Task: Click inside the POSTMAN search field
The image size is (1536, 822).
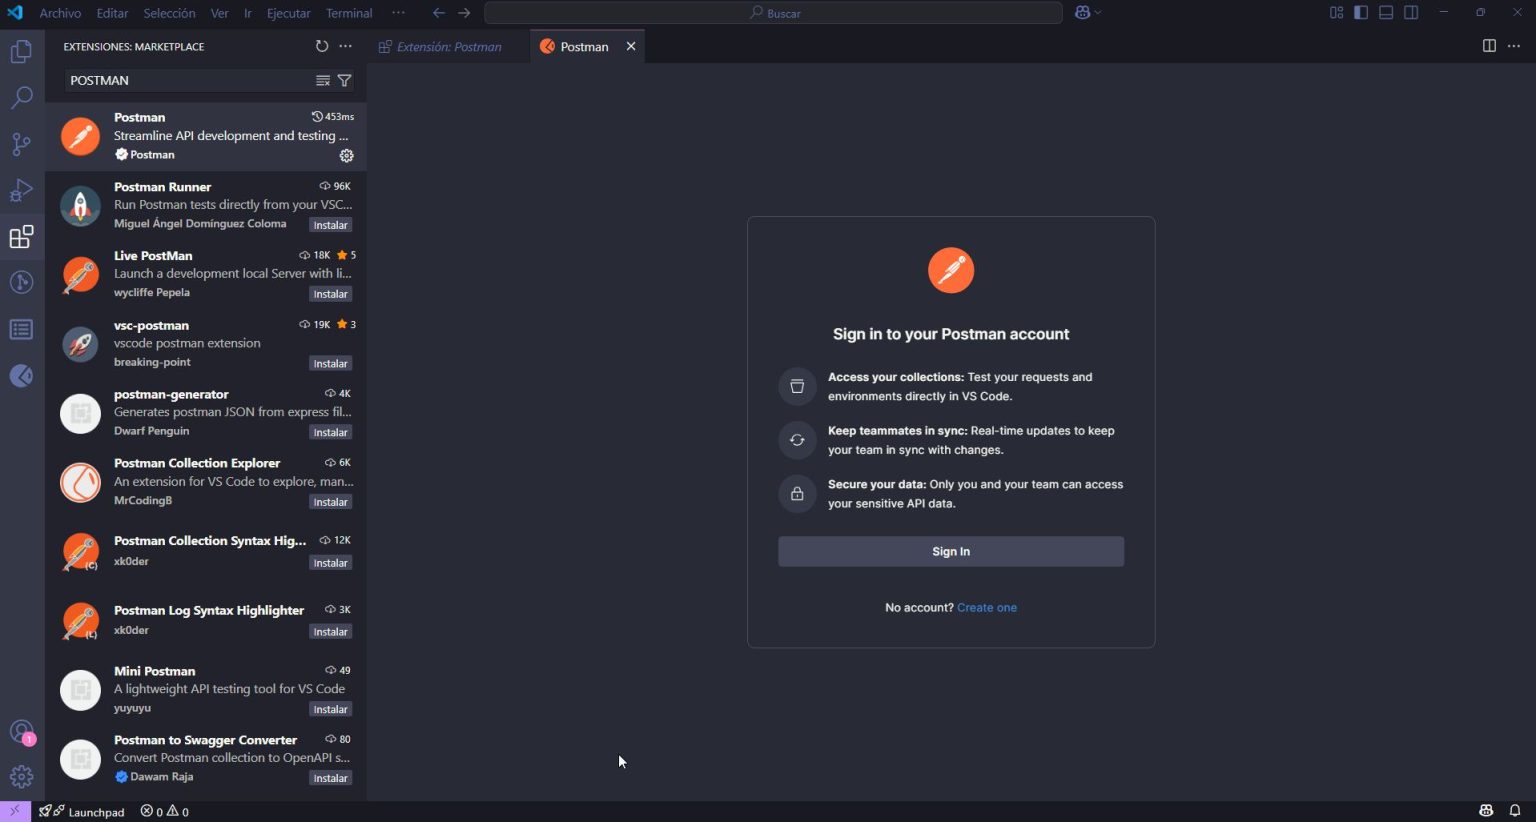Action: click(x=180, y=80)
